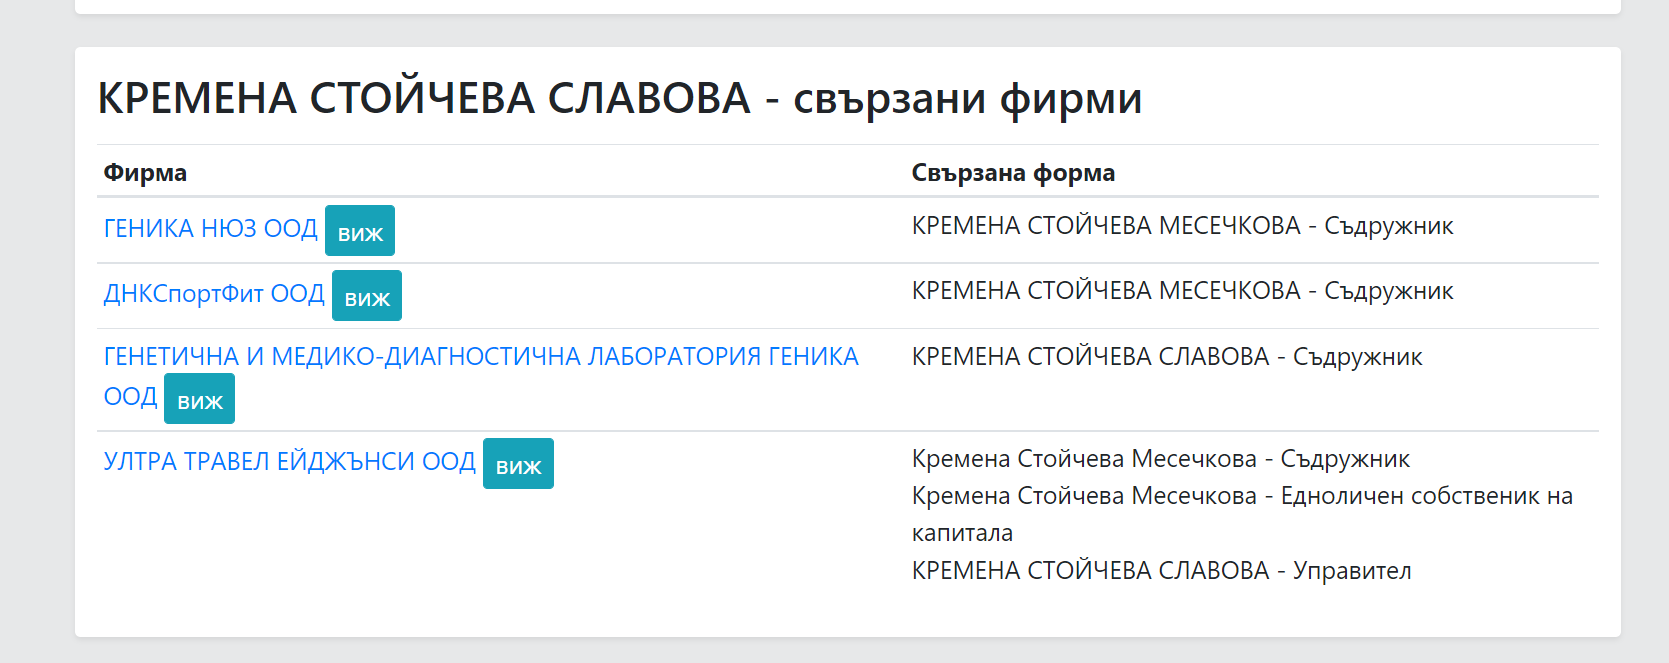Click the виж button next to ДНКСпортФит ООД
This screenshot has width=1669, height=663.
coord(367,296)
